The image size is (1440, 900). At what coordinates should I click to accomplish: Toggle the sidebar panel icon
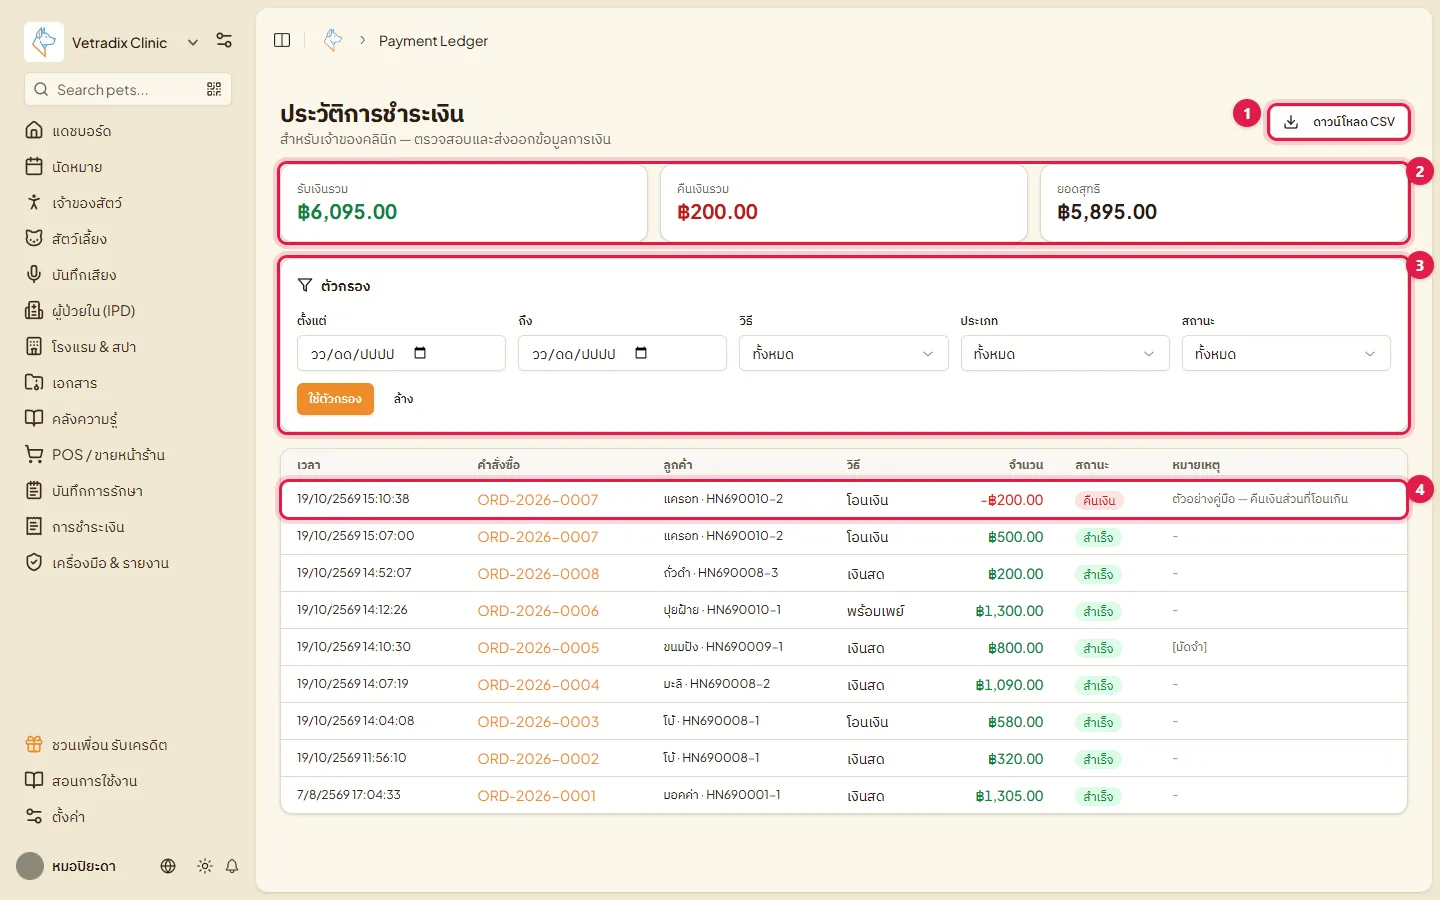pos(282,40)
